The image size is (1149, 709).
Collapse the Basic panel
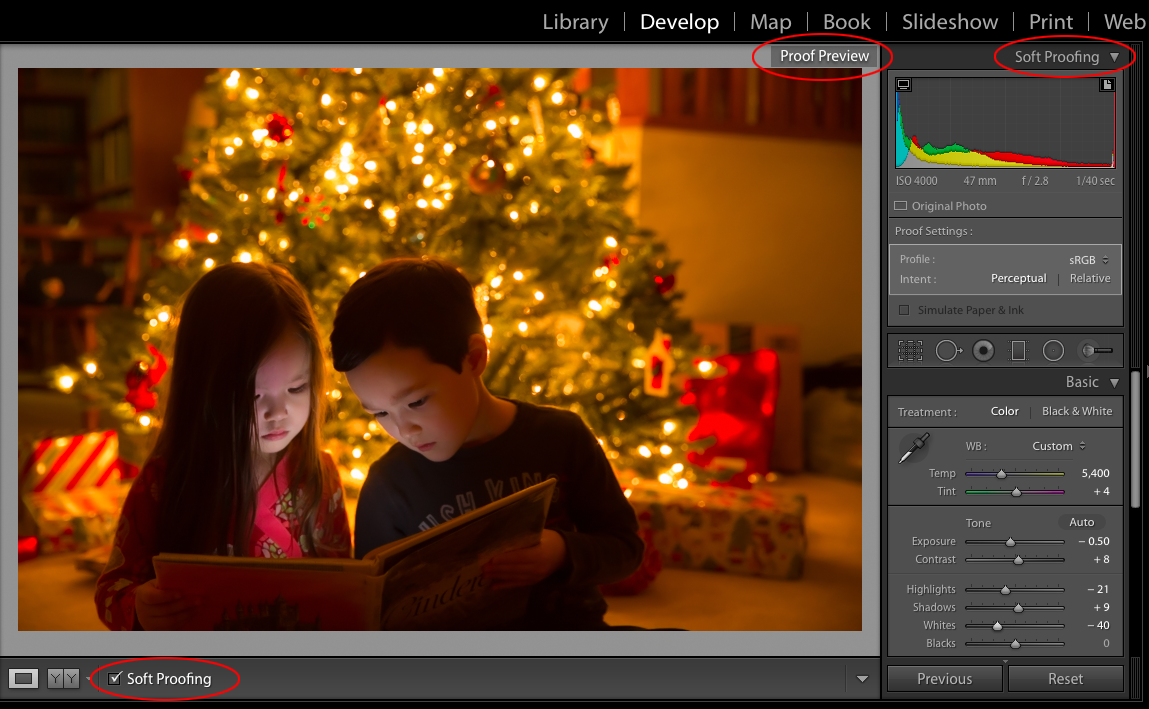(1114, 382)
